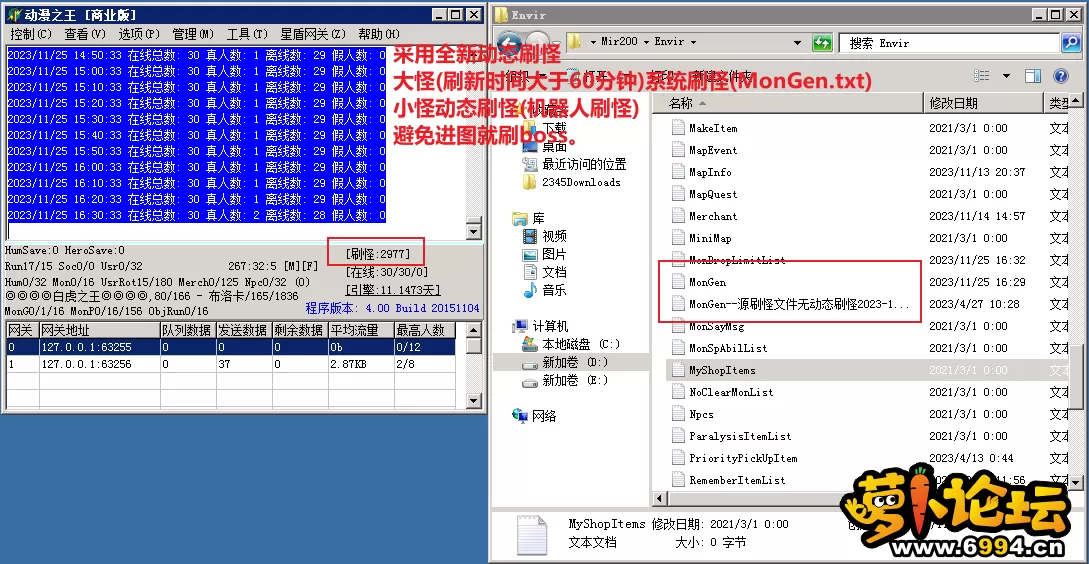The width and height of the screenshot is (1089, 564).
Task: Click the ParalysisItemList file icon
Action: [678, 436]
